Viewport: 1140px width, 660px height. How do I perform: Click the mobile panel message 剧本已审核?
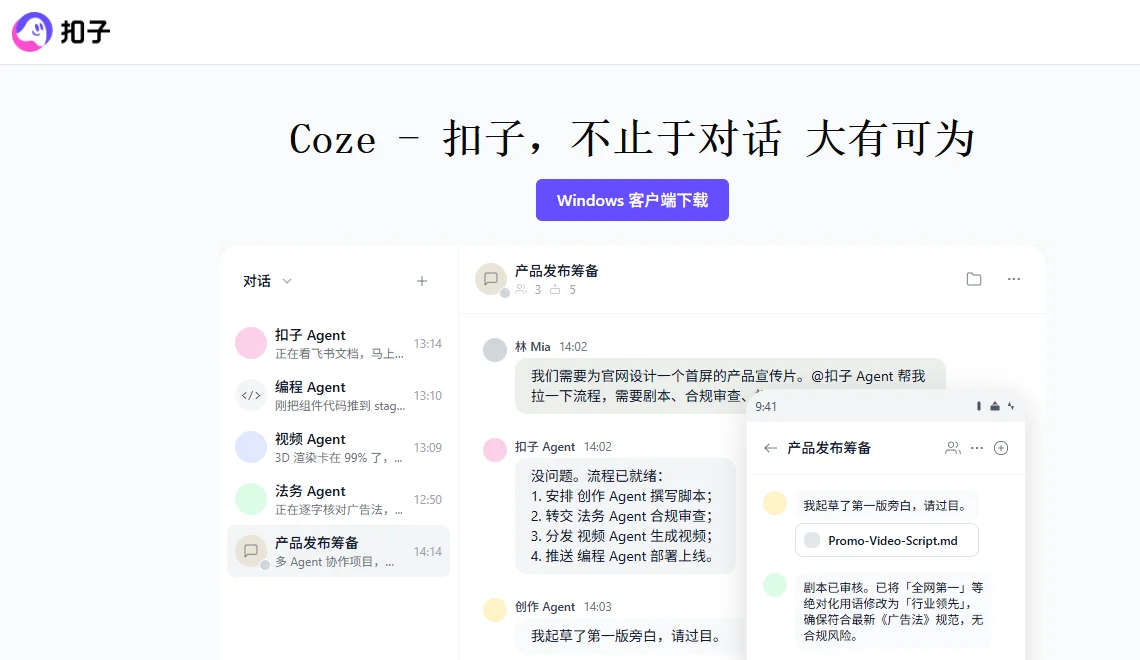pos(893,611)
